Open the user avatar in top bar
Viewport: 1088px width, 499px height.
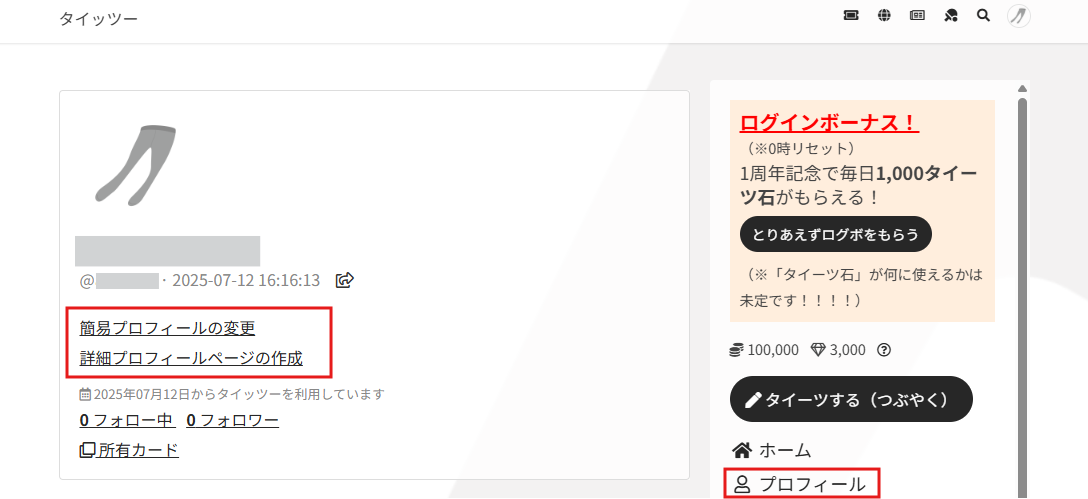1019,15
